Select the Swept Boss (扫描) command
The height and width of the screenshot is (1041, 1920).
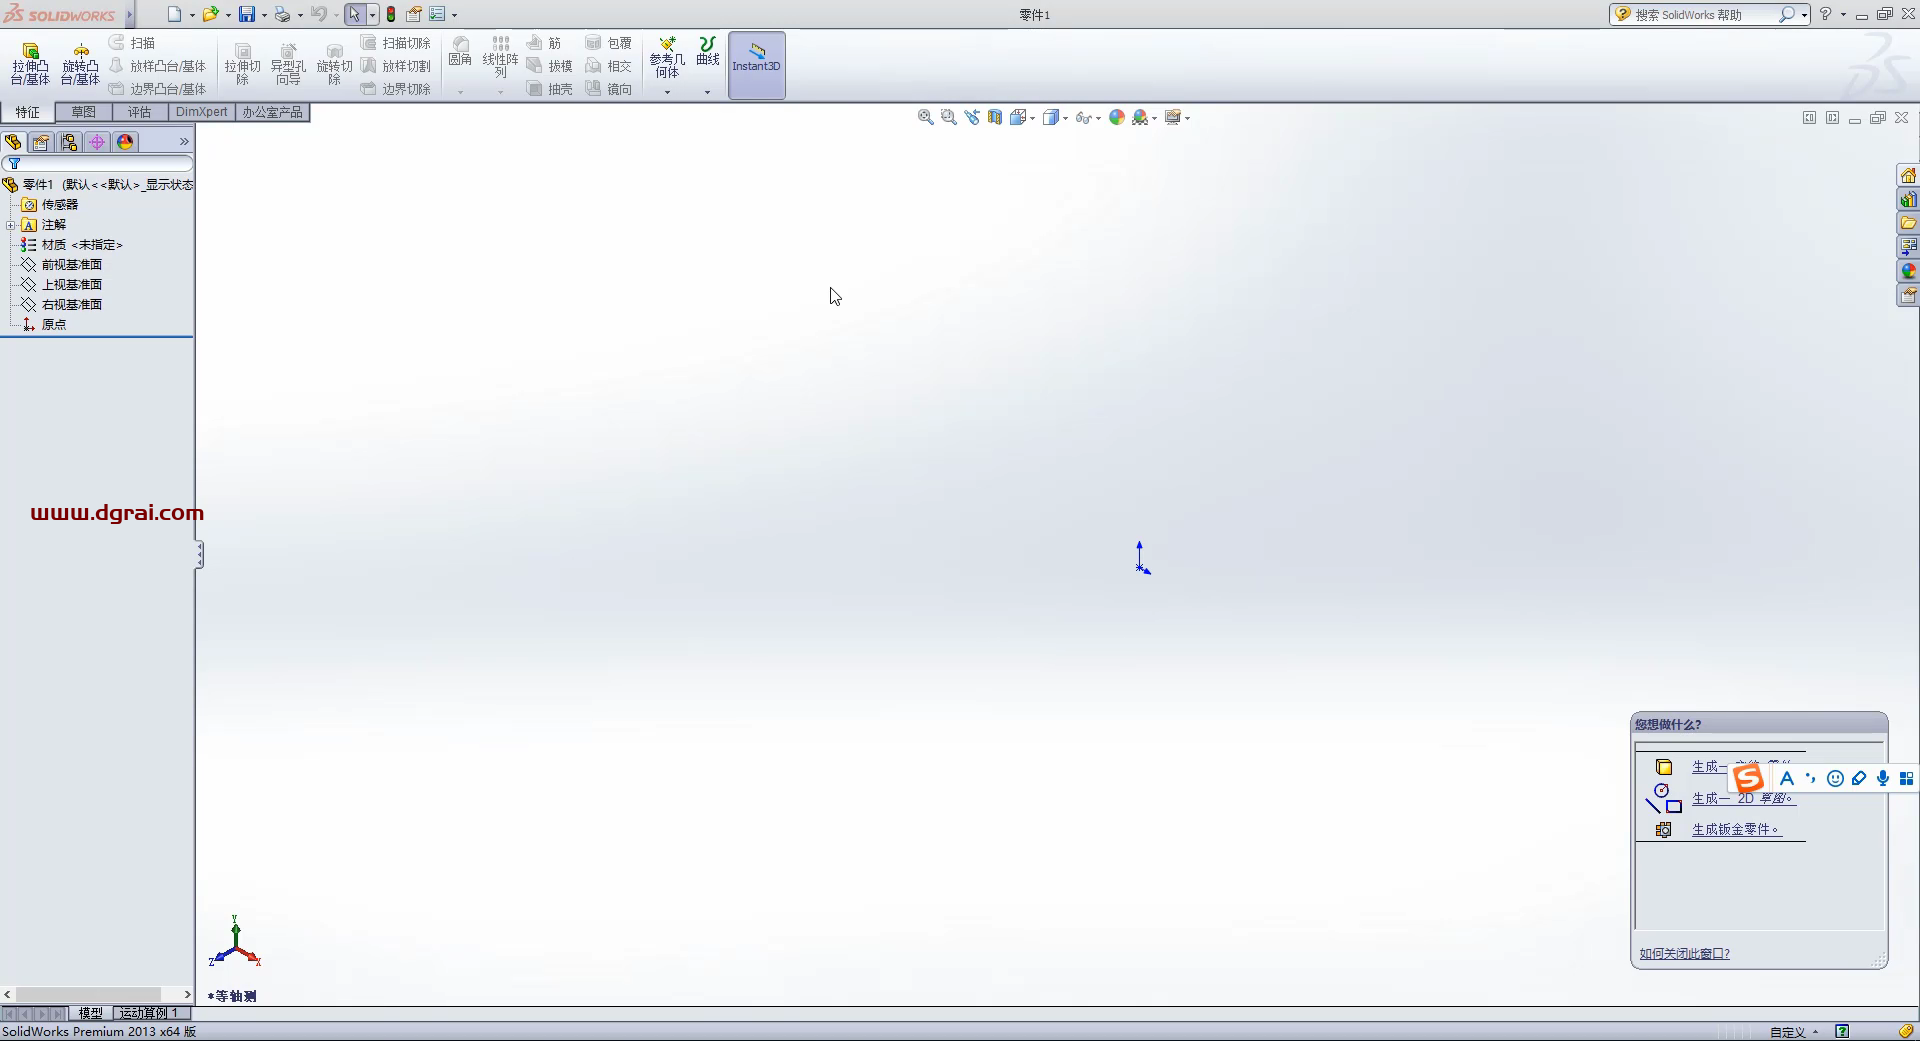coord(133,43)
